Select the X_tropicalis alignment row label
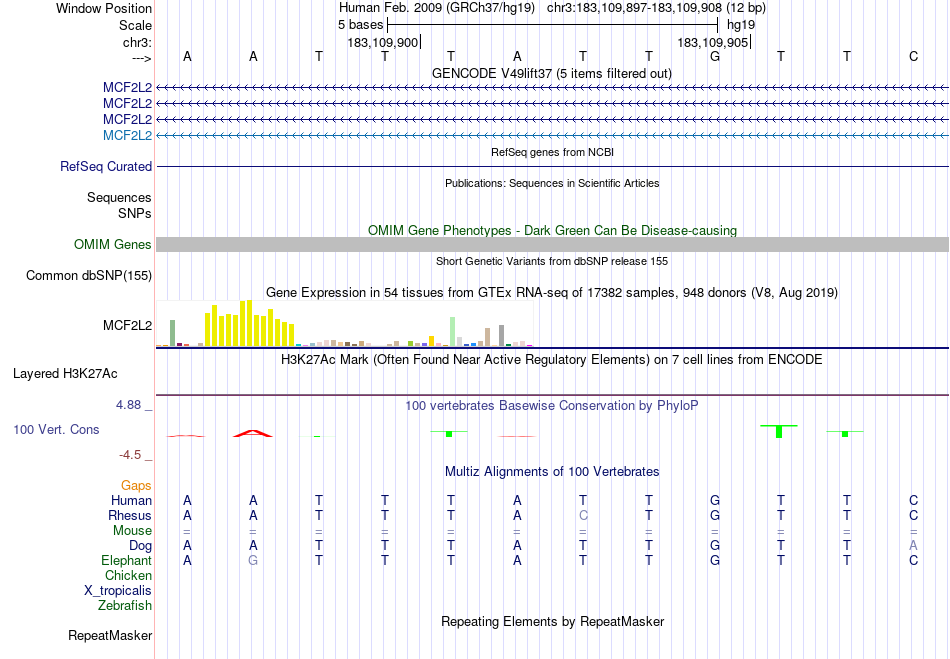The width and height of the screenshot is (950, 659). pyautogui.click(x=118, y=591)
